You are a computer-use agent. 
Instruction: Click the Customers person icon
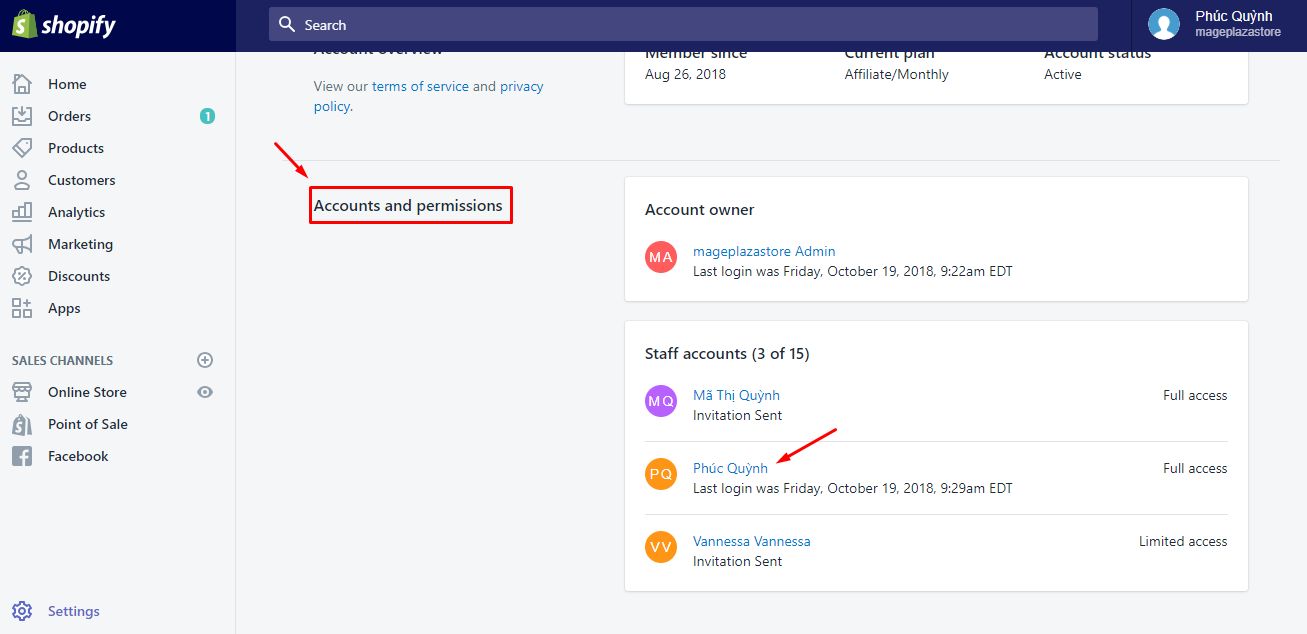coord(22,180)
